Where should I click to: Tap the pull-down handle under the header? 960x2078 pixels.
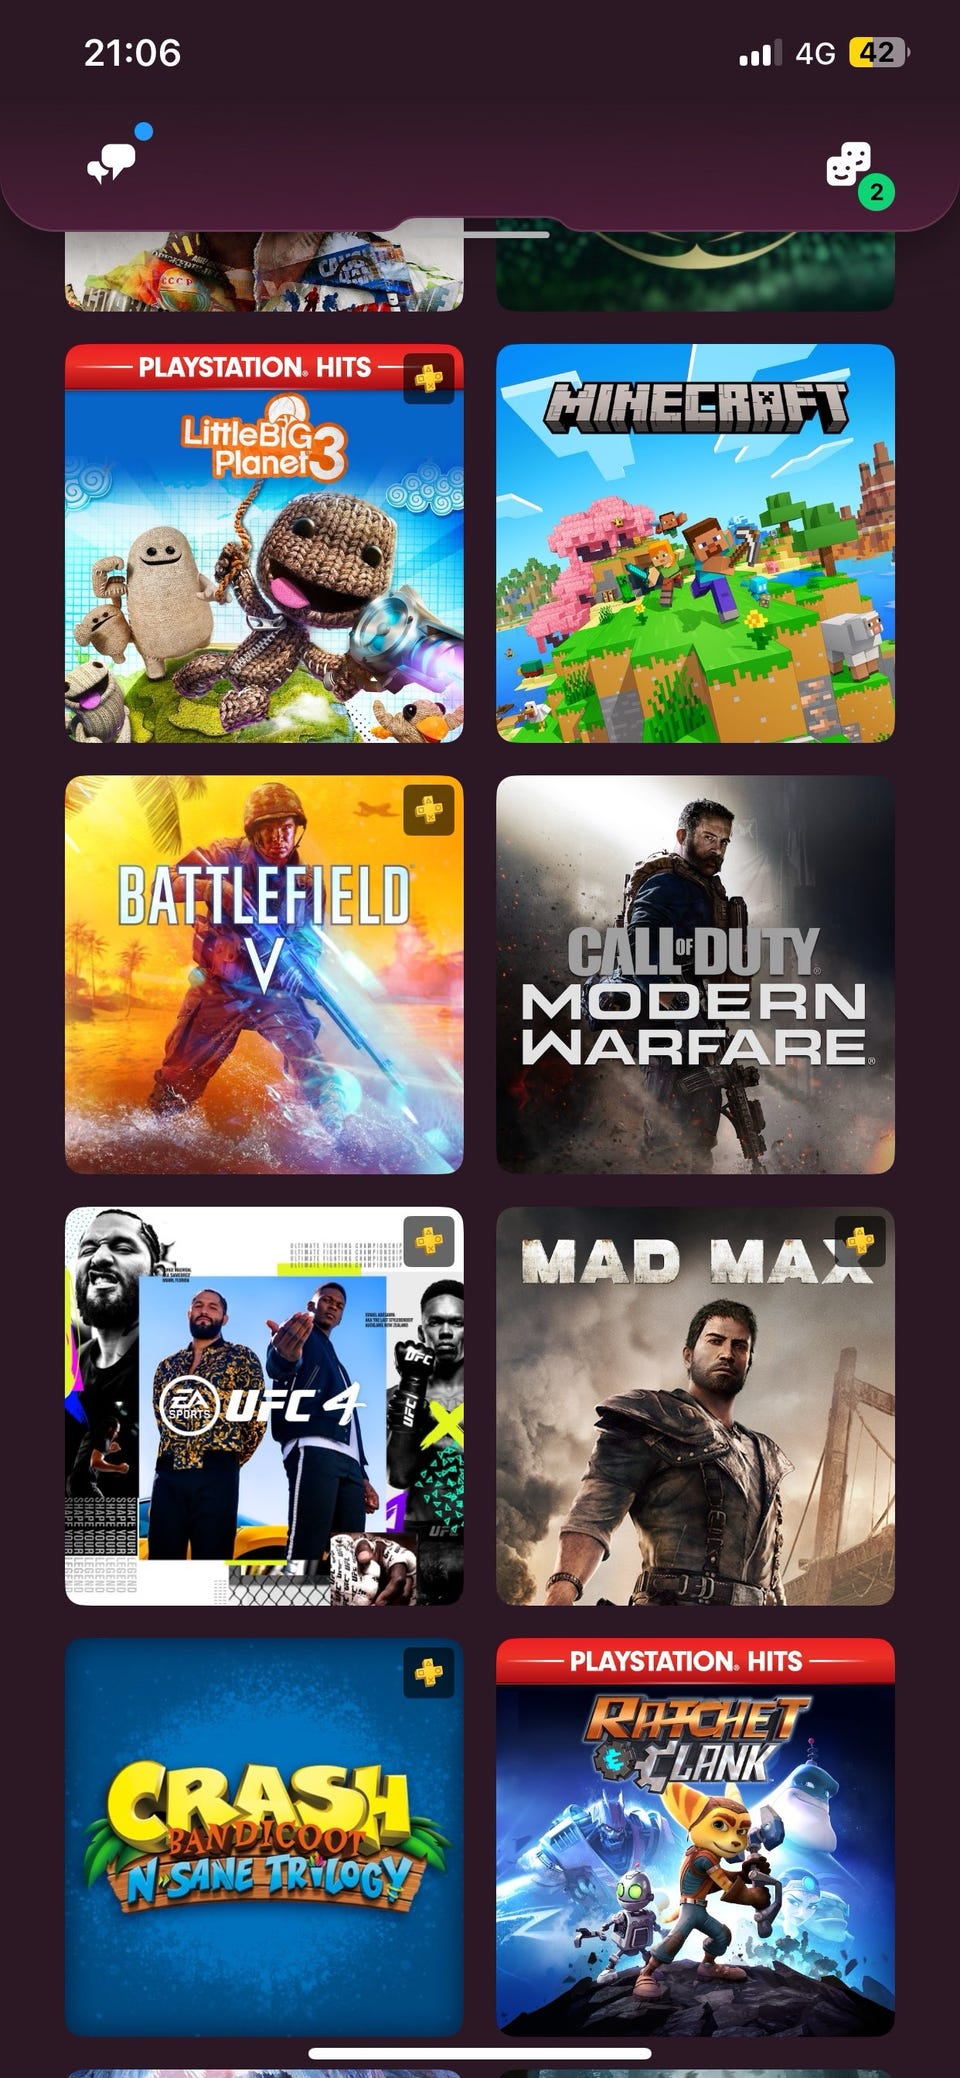click(480, 234)
